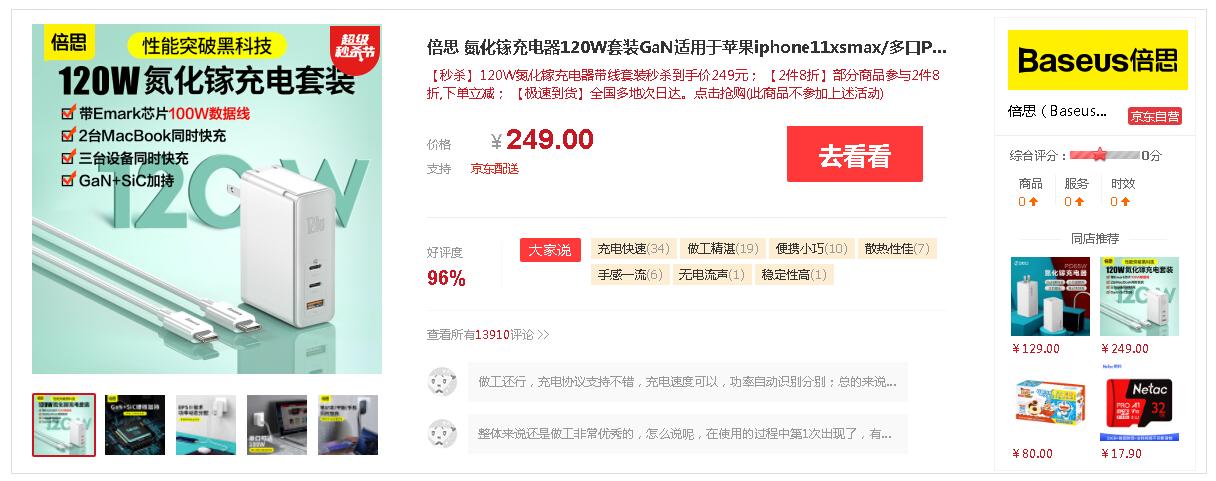Click the avatar icon of the first review
The height and width of the screenshot is (481, 1216).
(x=443, y=381)
